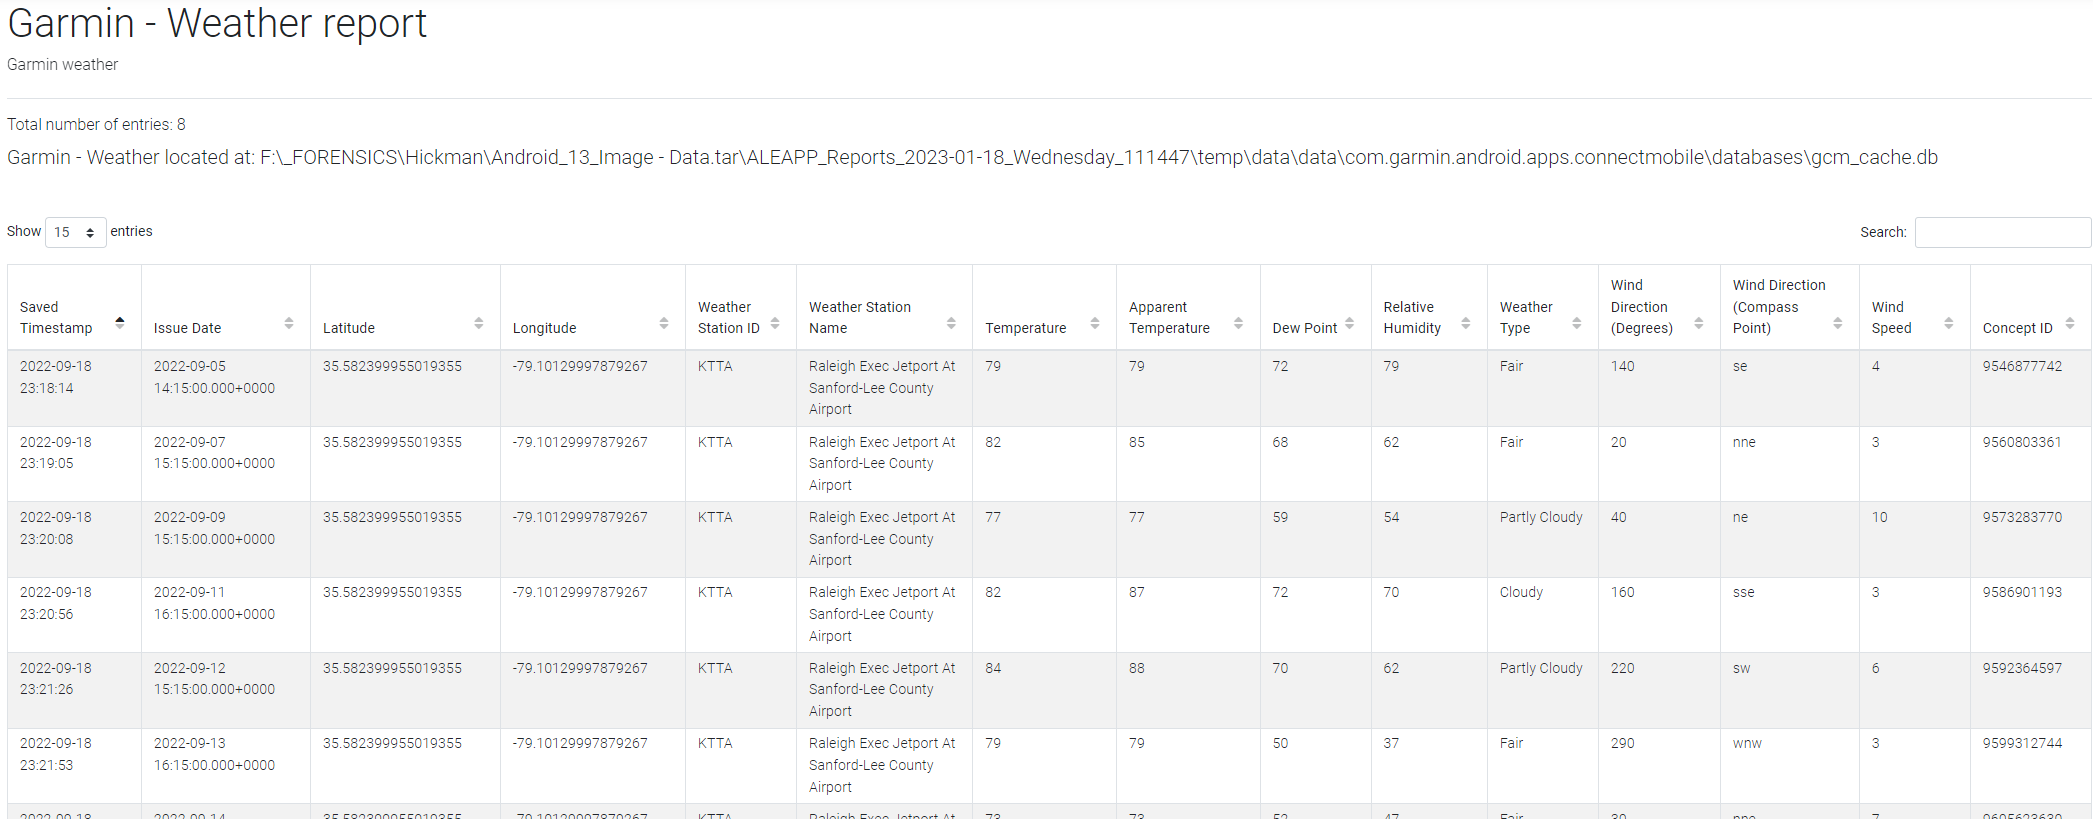Viewport: 2093px width, 819px height.
Task: Click compass point 'sse' cell
Action: [x=1789, y=614]
